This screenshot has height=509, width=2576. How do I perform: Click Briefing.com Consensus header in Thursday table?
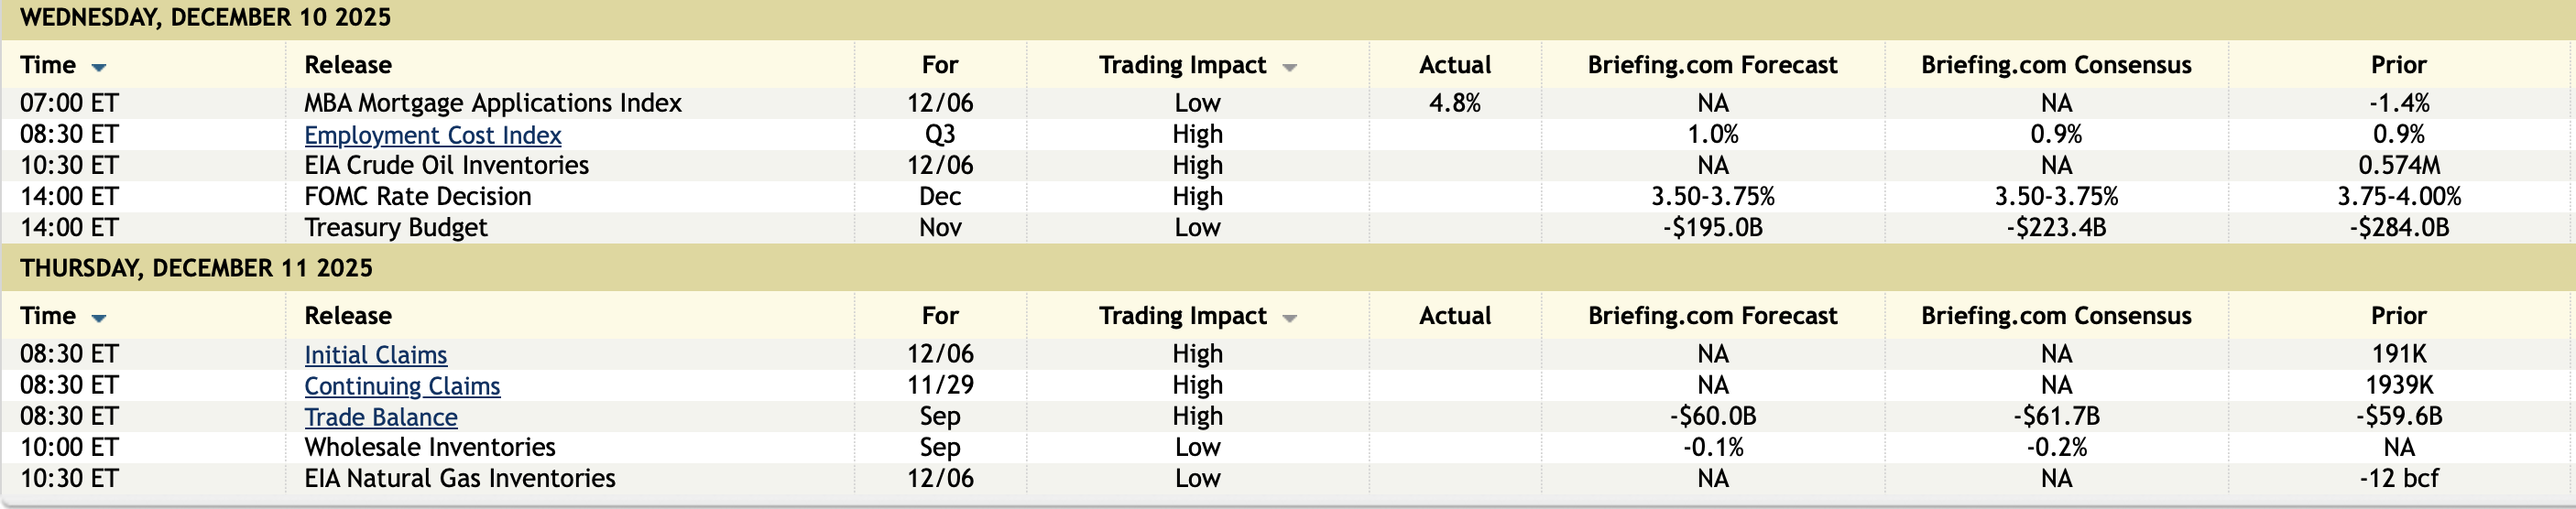coord(2055,316)
